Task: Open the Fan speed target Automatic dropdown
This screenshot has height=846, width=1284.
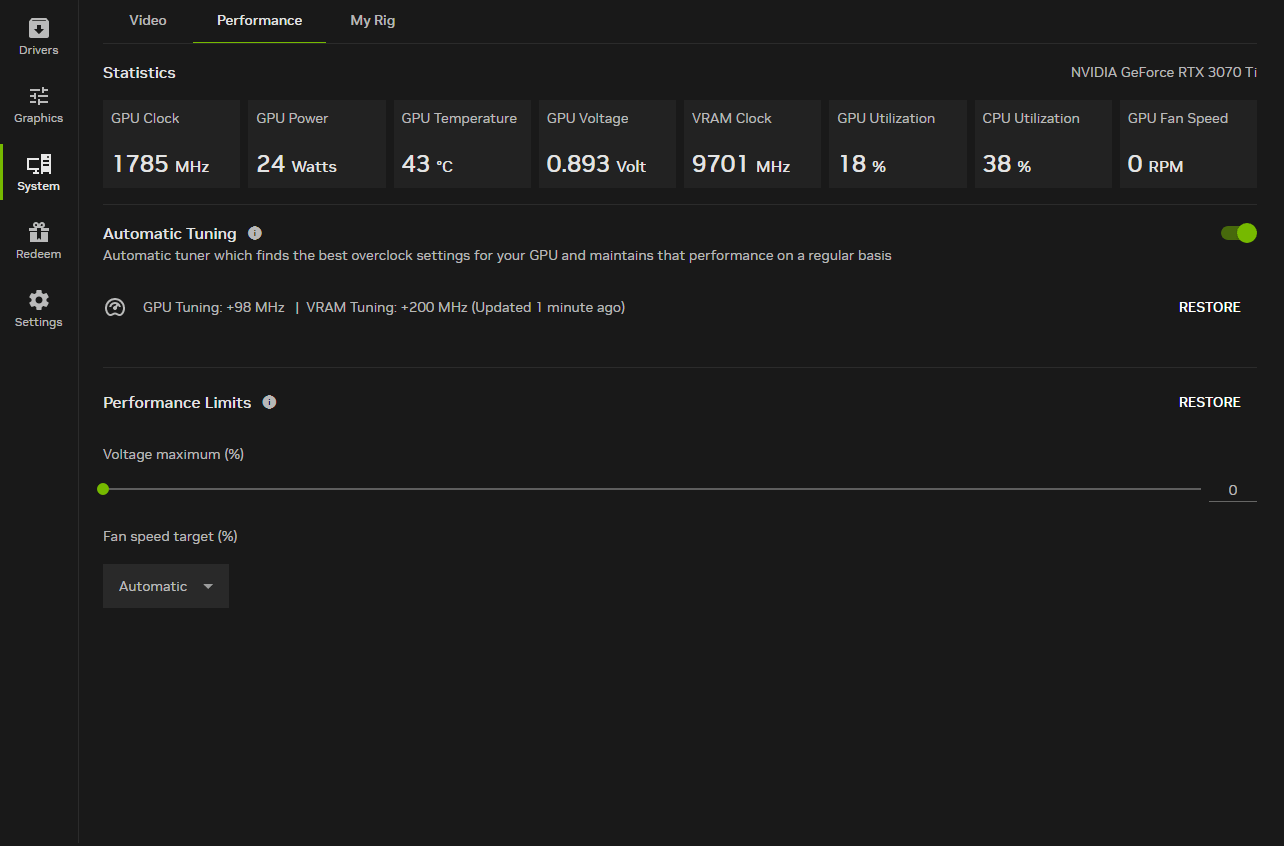Action: [x=166, y=586]
